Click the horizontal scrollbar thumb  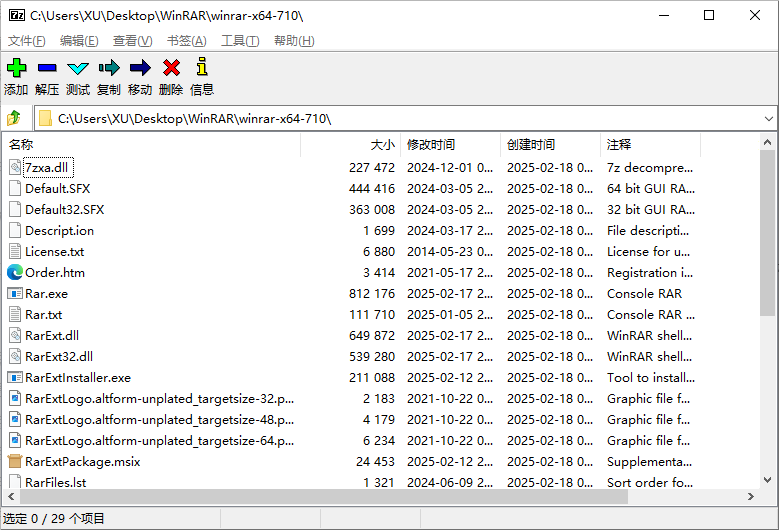click(324, 496)
